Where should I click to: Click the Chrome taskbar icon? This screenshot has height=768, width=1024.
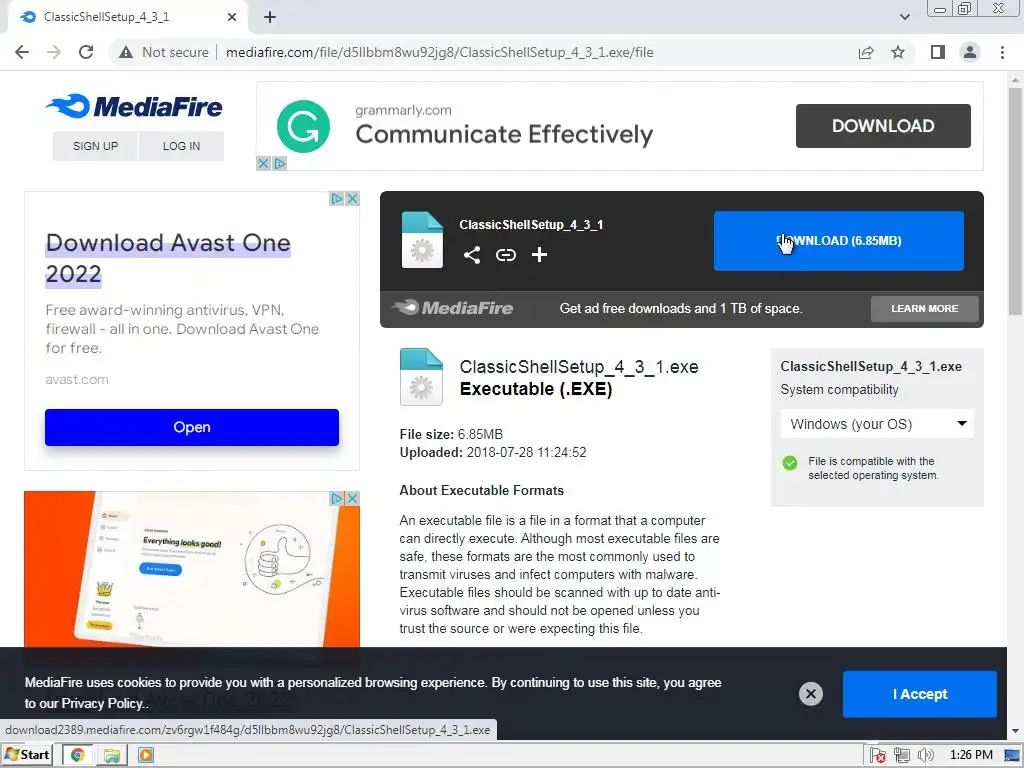(78, 755)
